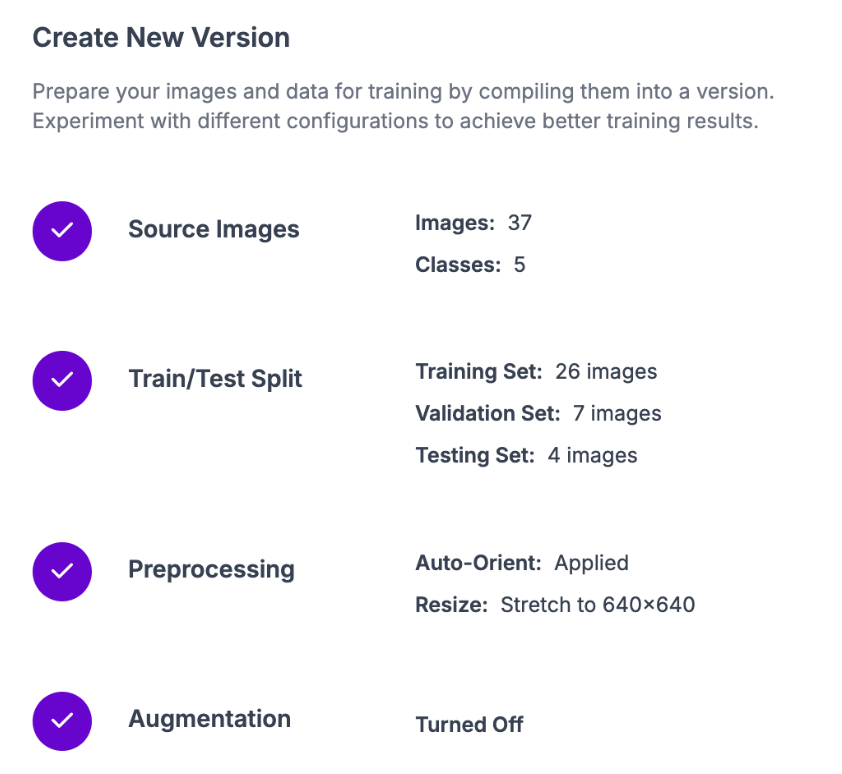Viewport: 842px width, 774px height.
Task: Click the Create New Version heading
Action: [161, 38]
